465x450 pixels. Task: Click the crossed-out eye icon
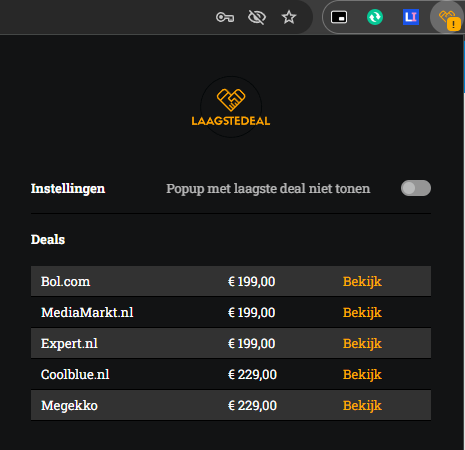257,17
